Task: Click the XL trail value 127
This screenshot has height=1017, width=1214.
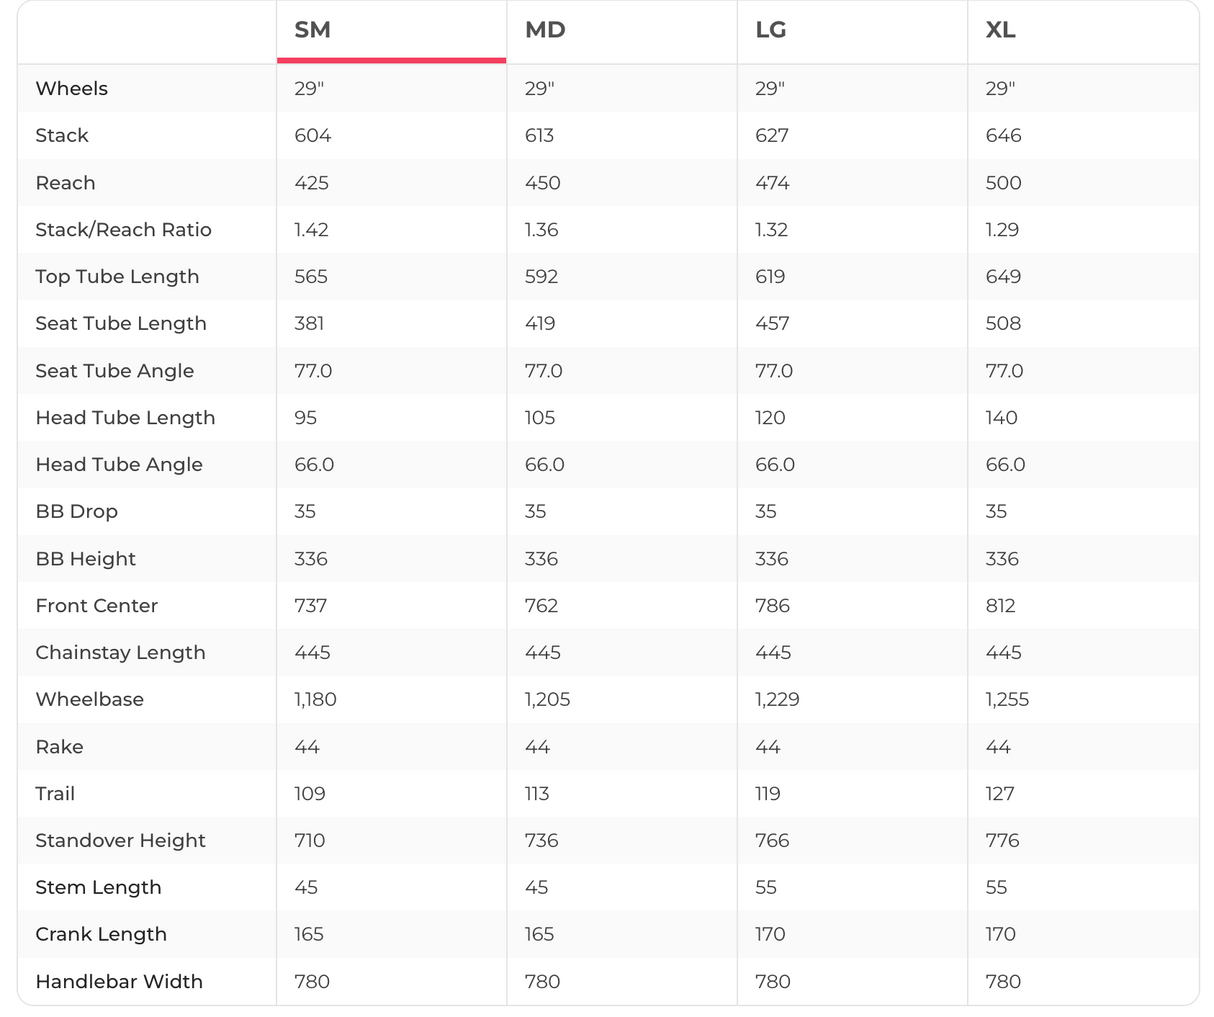Action: click(x=1000, y=794)
